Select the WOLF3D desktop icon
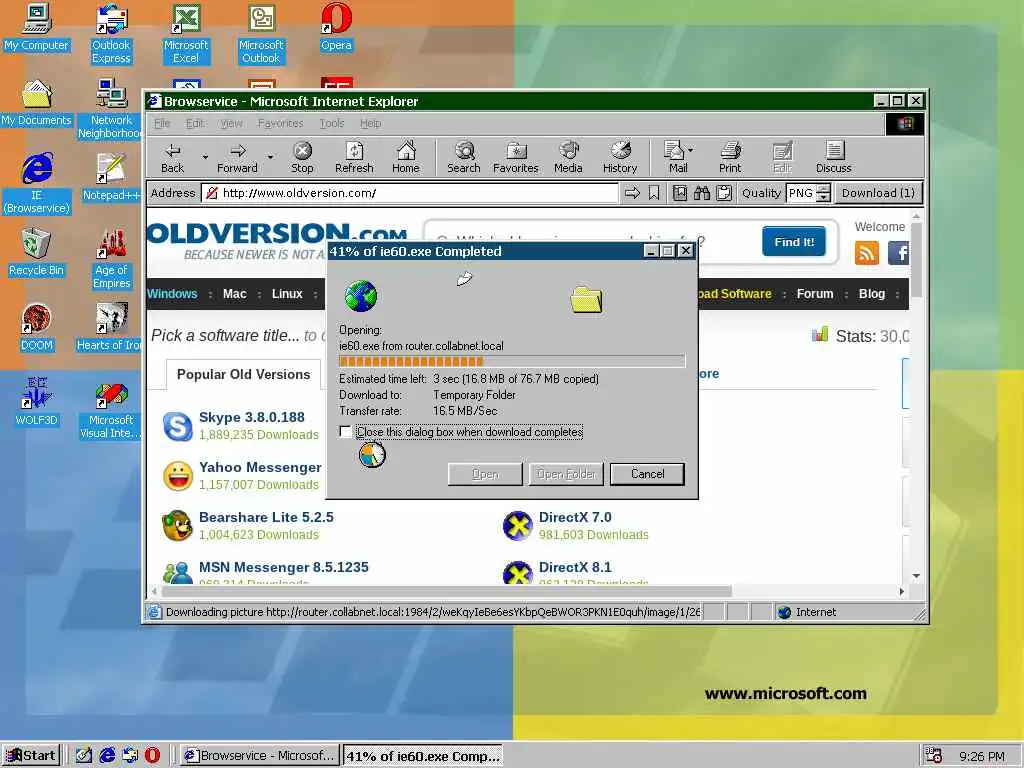 point(37,402)
